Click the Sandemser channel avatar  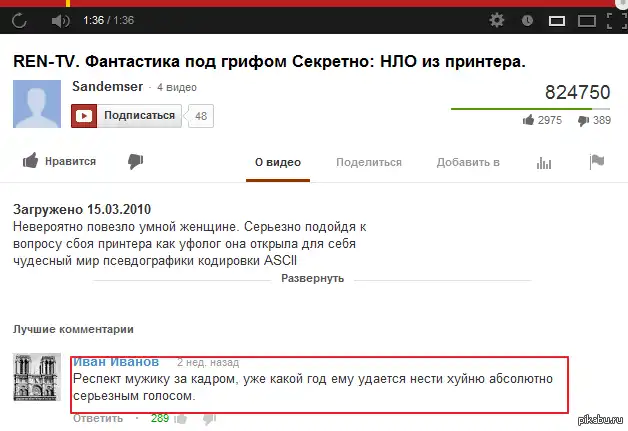pos(37,104)
